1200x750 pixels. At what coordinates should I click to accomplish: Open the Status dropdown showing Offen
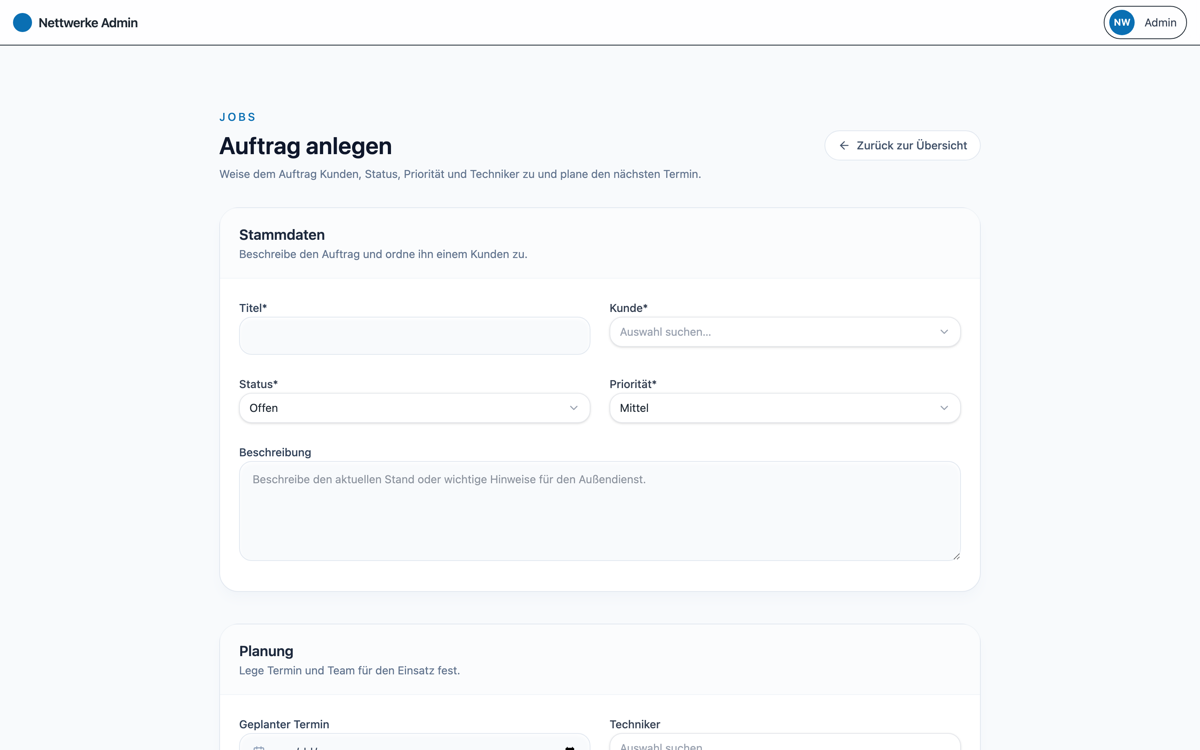click(414, 408)
